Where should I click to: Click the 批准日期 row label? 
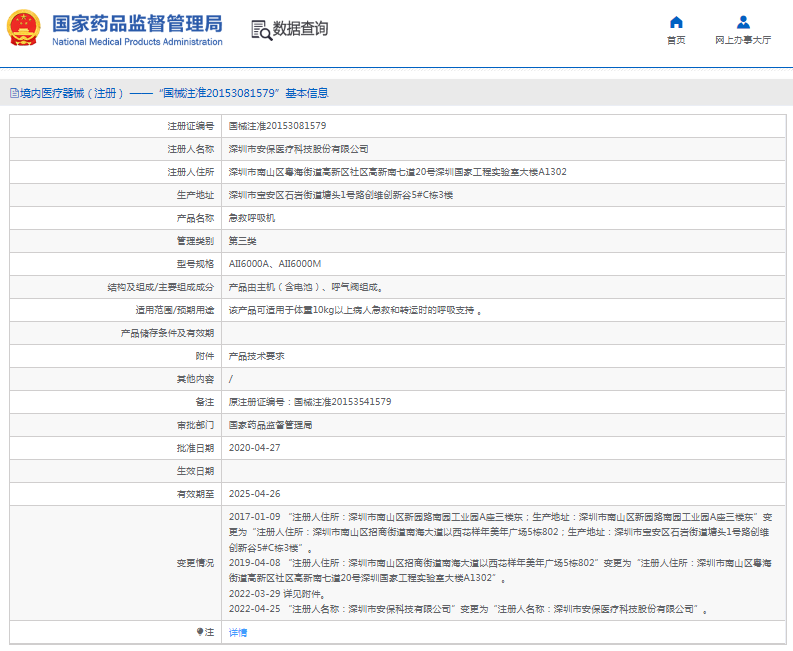pos(196,448)
